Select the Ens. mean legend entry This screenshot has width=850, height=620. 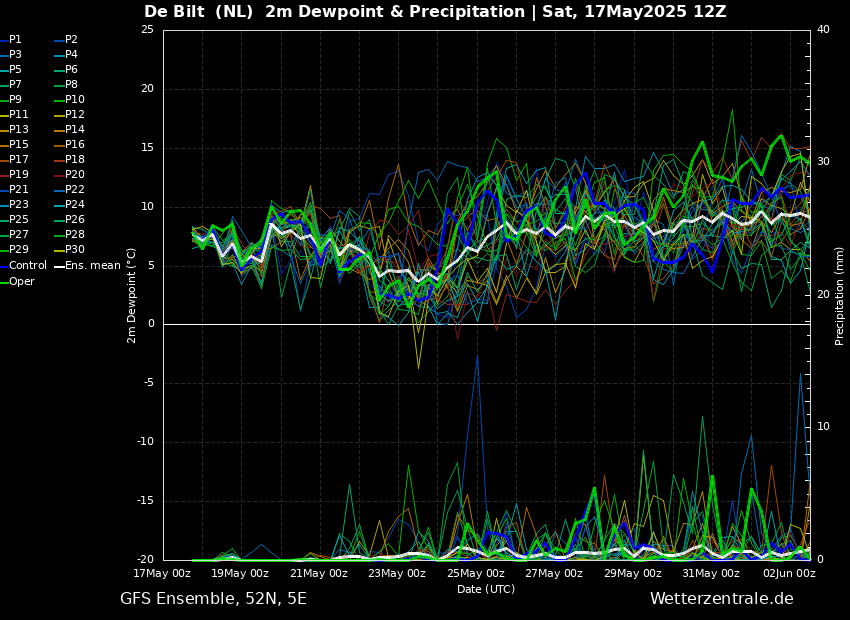click(x=92, y=266)
